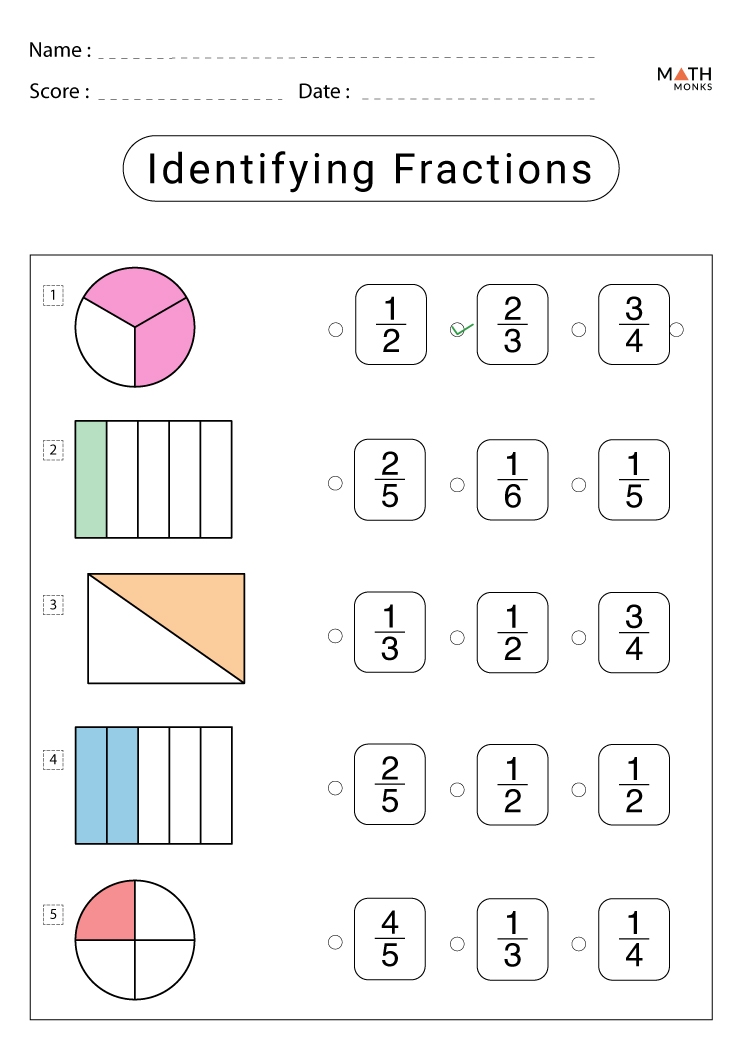
Task: Select the 2/5 radio button in question 4
Action: point(335,790)
